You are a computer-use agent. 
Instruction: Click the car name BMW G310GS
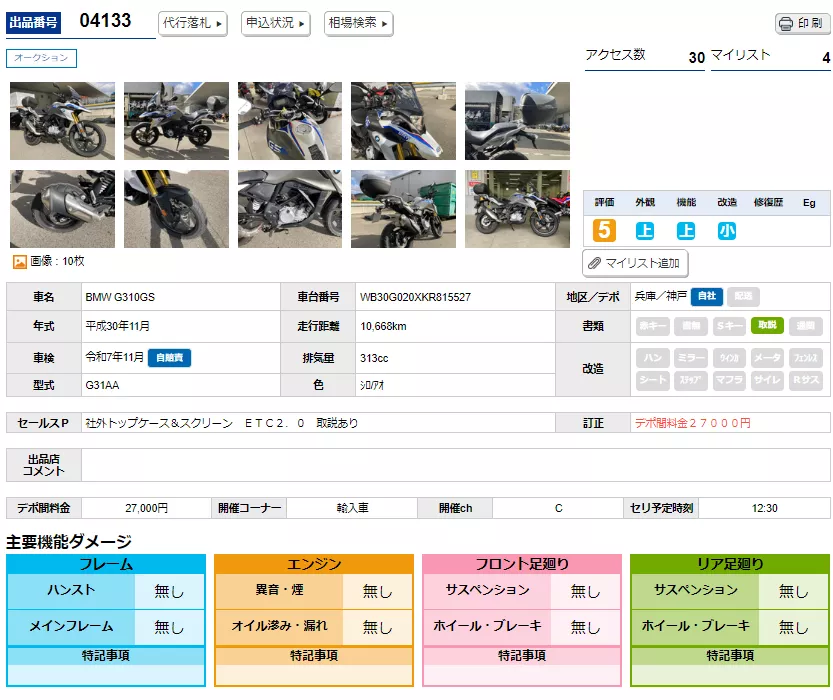[x=120, y=297]
